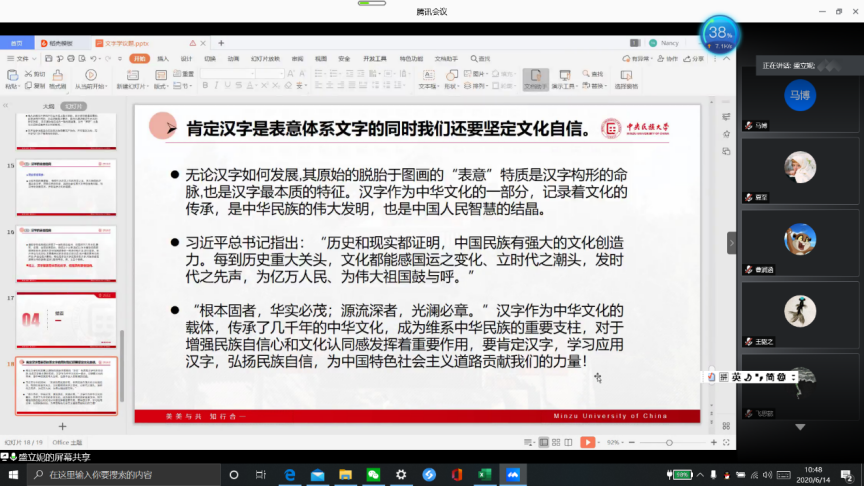Click the orange slideshow play button in status bar
Screen dimensions: 864x486
tap(587, 441)
